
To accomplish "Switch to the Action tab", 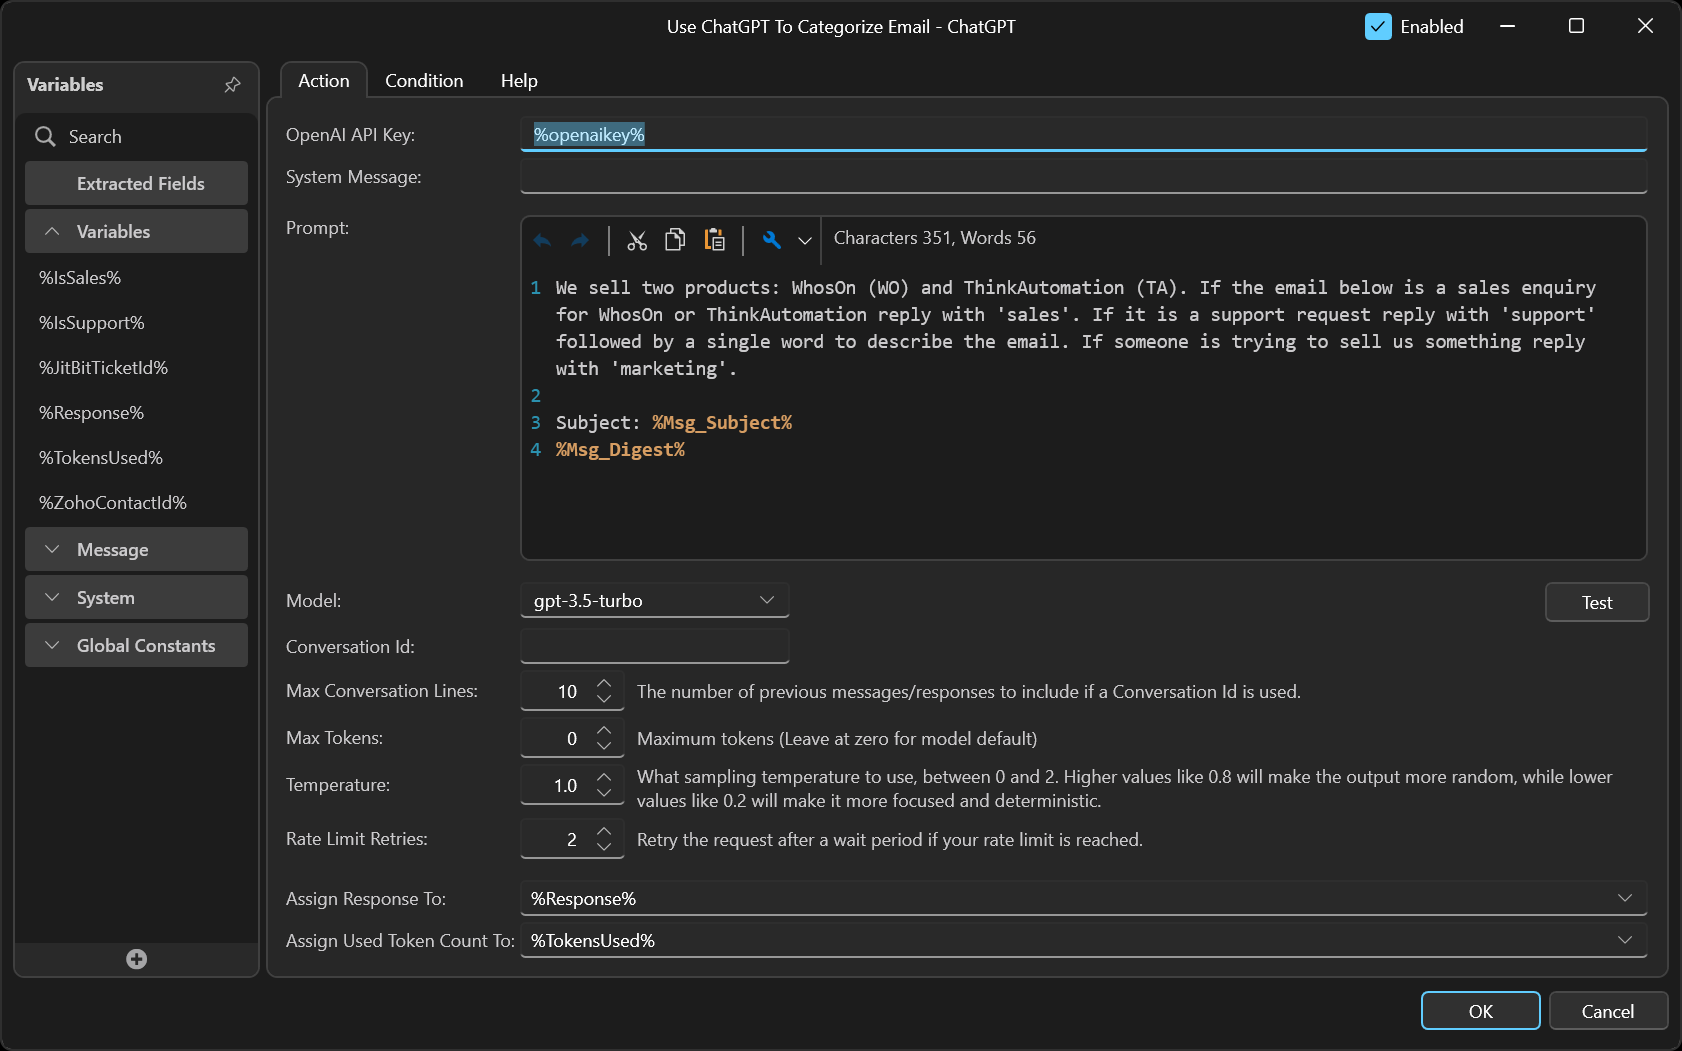I will click(324, 81).
